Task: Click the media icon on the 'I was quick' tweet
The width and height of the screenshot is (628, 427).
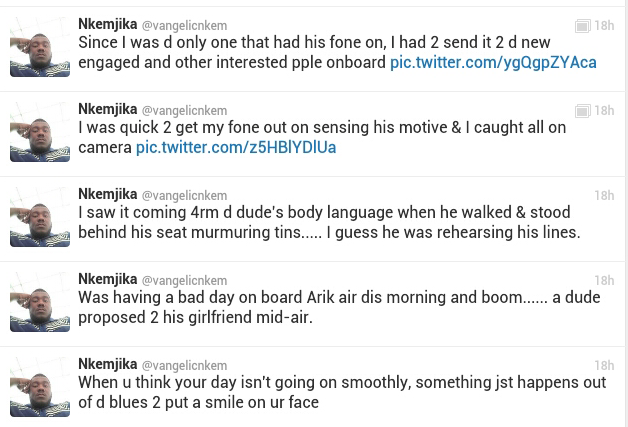Action: coord(582,111)
